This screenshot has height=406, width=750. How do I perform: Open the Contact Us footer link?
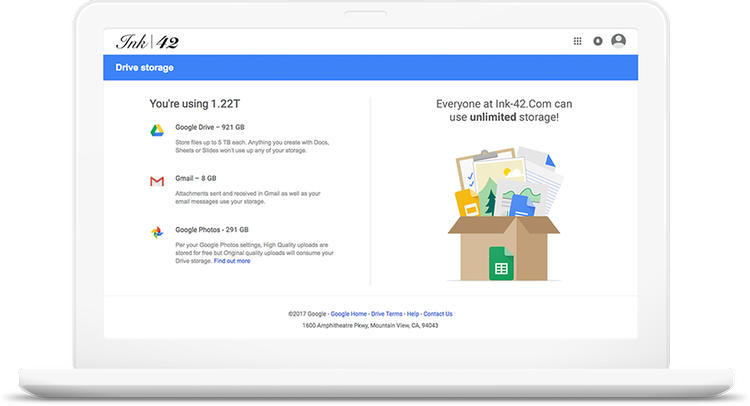(x=437, y=314)
